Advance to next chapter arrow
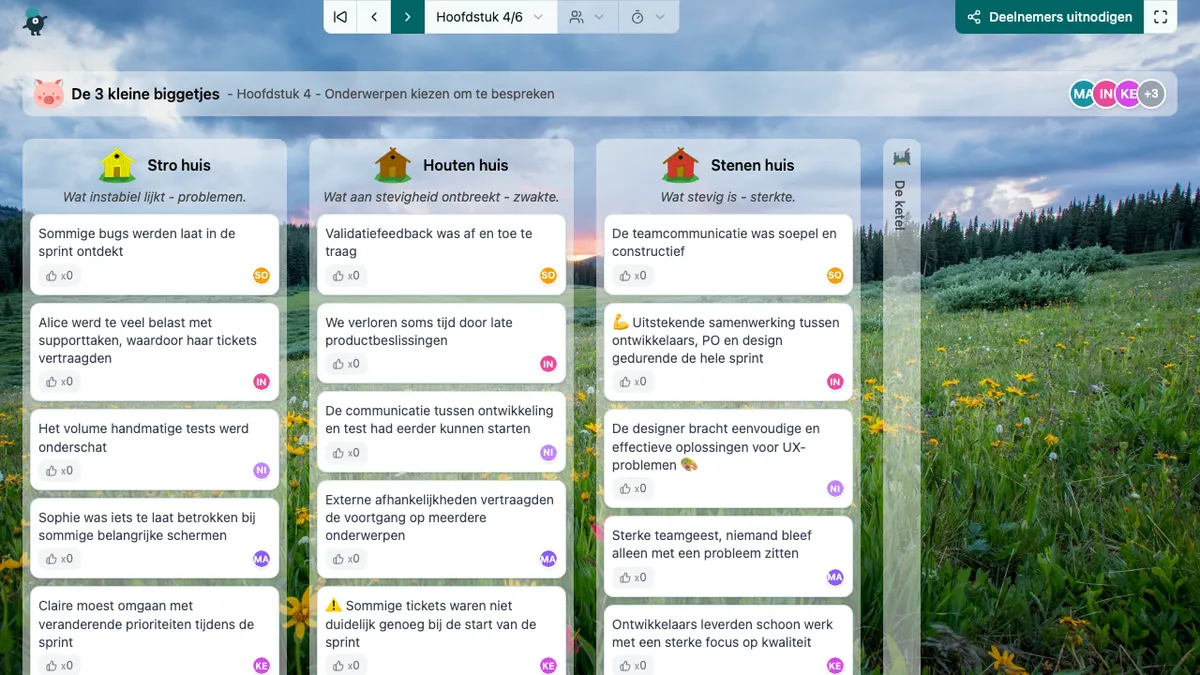The height and width of the screenshot is (675, 1200). (407, 17)
